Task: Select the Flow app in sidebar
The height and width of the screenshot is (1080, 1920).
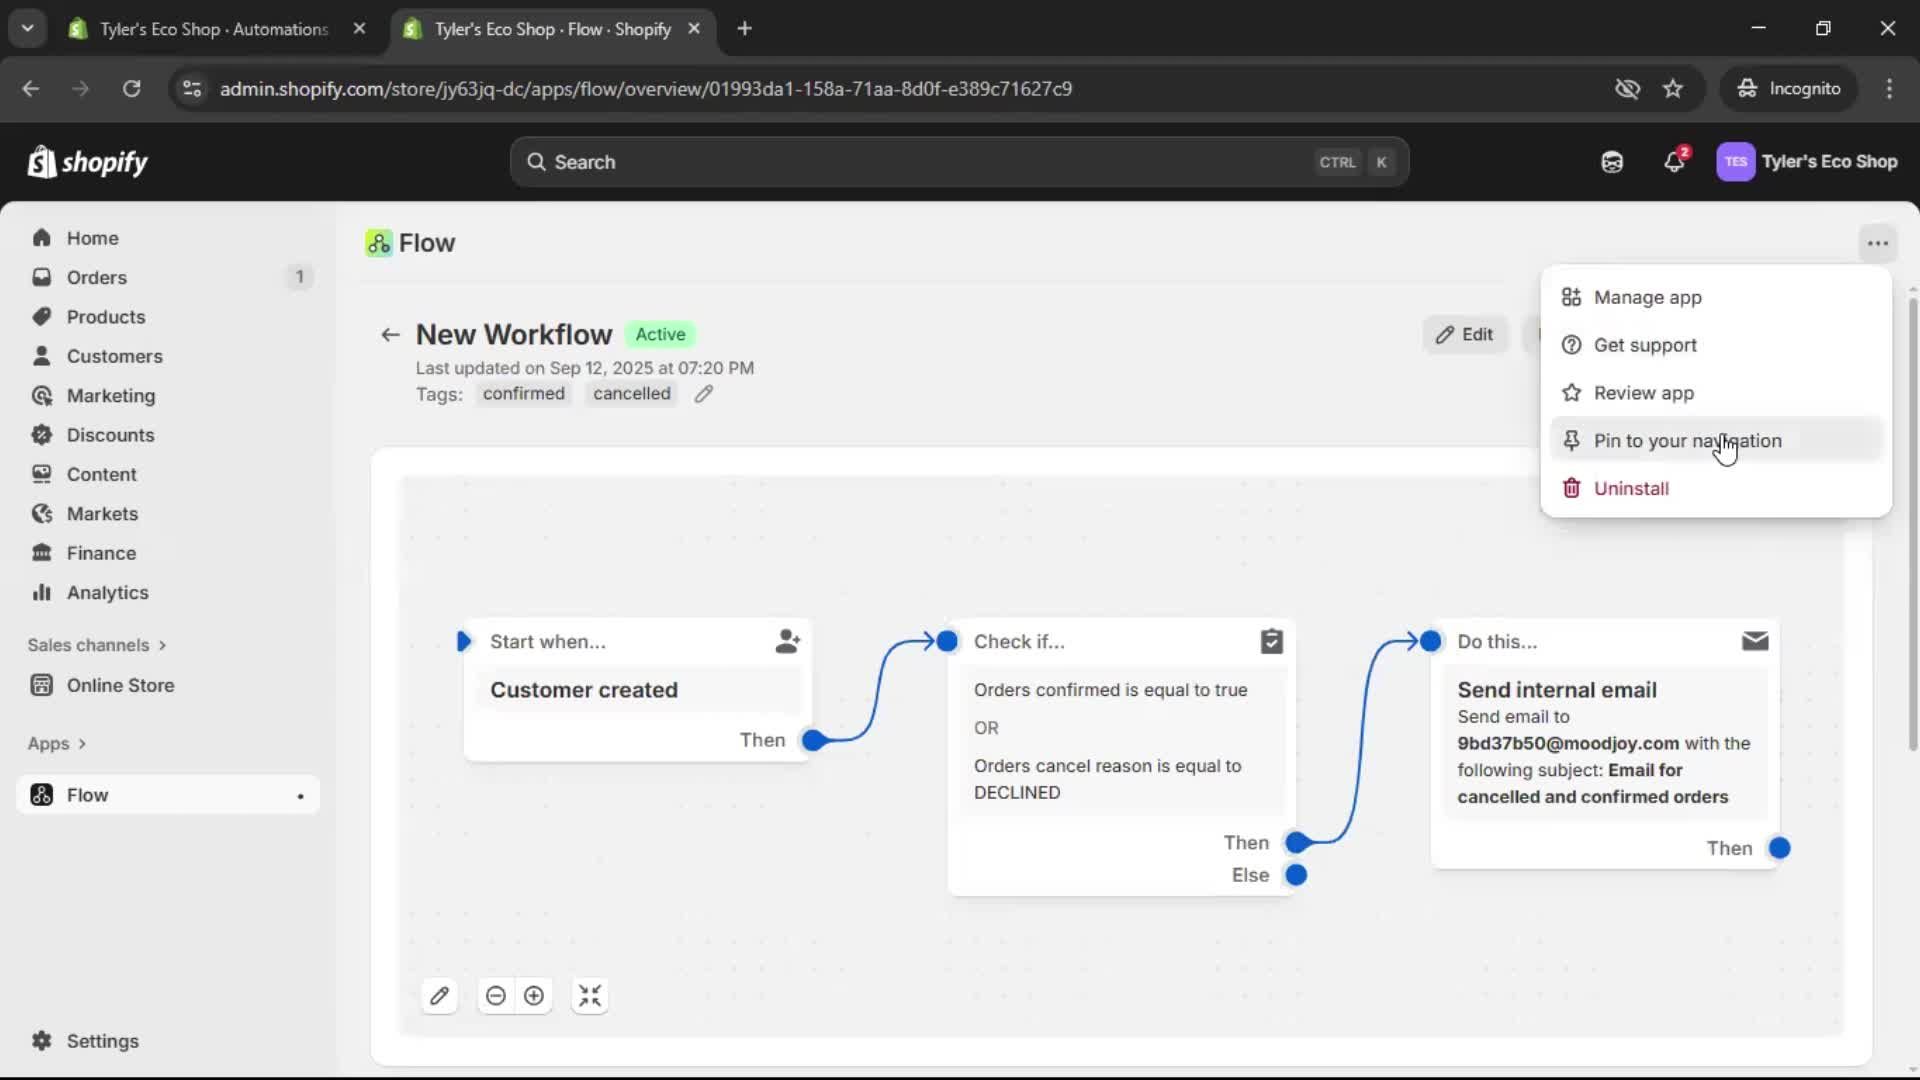Action: point(168,795)
